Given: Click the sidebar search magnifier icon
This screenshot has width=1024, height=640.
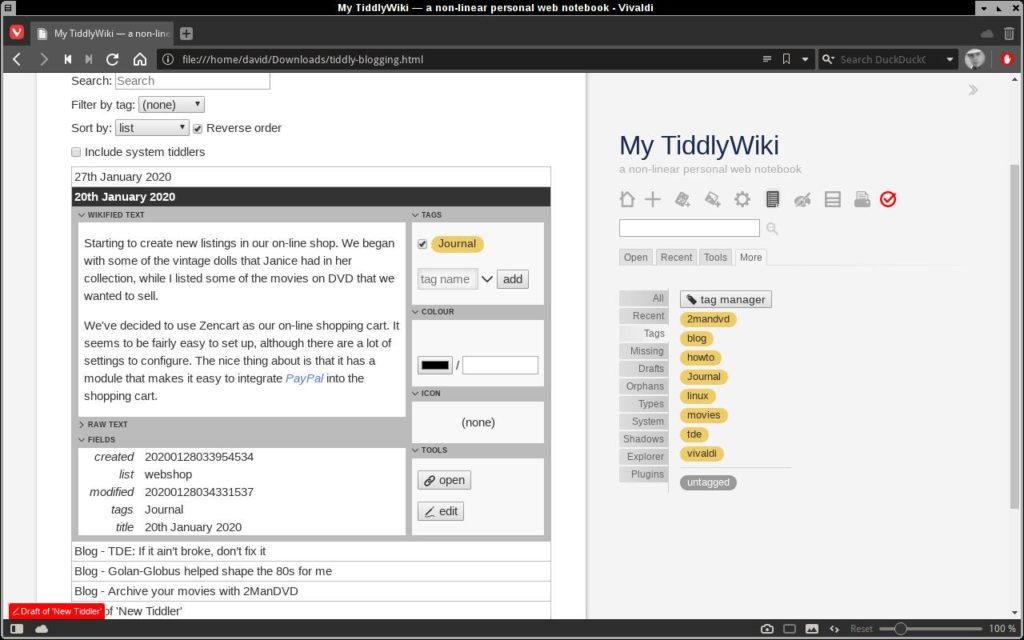Looking at the screenshot, I should (x=772, y=228).
